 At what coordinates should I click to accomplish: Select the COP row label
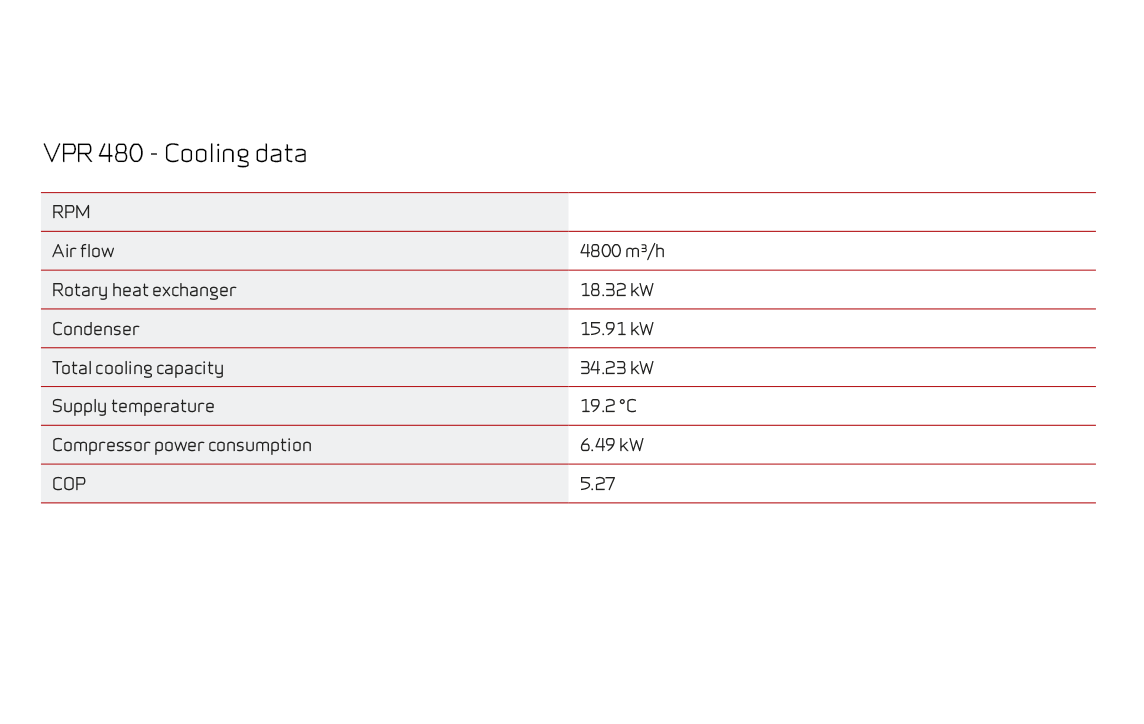(69, 484)
